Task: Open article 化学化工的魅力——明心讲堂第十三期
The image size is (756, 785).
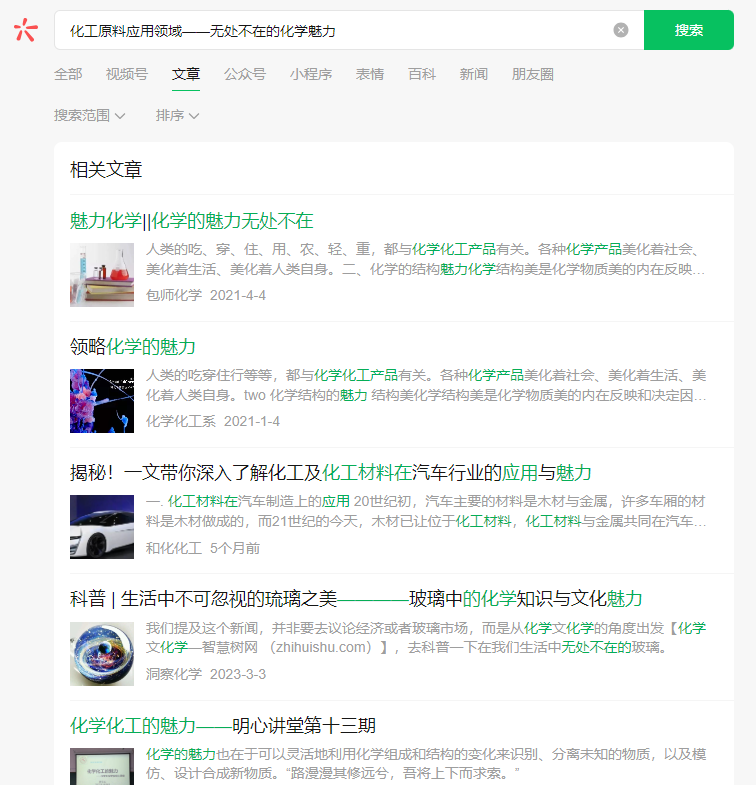Action: [223, 725]
